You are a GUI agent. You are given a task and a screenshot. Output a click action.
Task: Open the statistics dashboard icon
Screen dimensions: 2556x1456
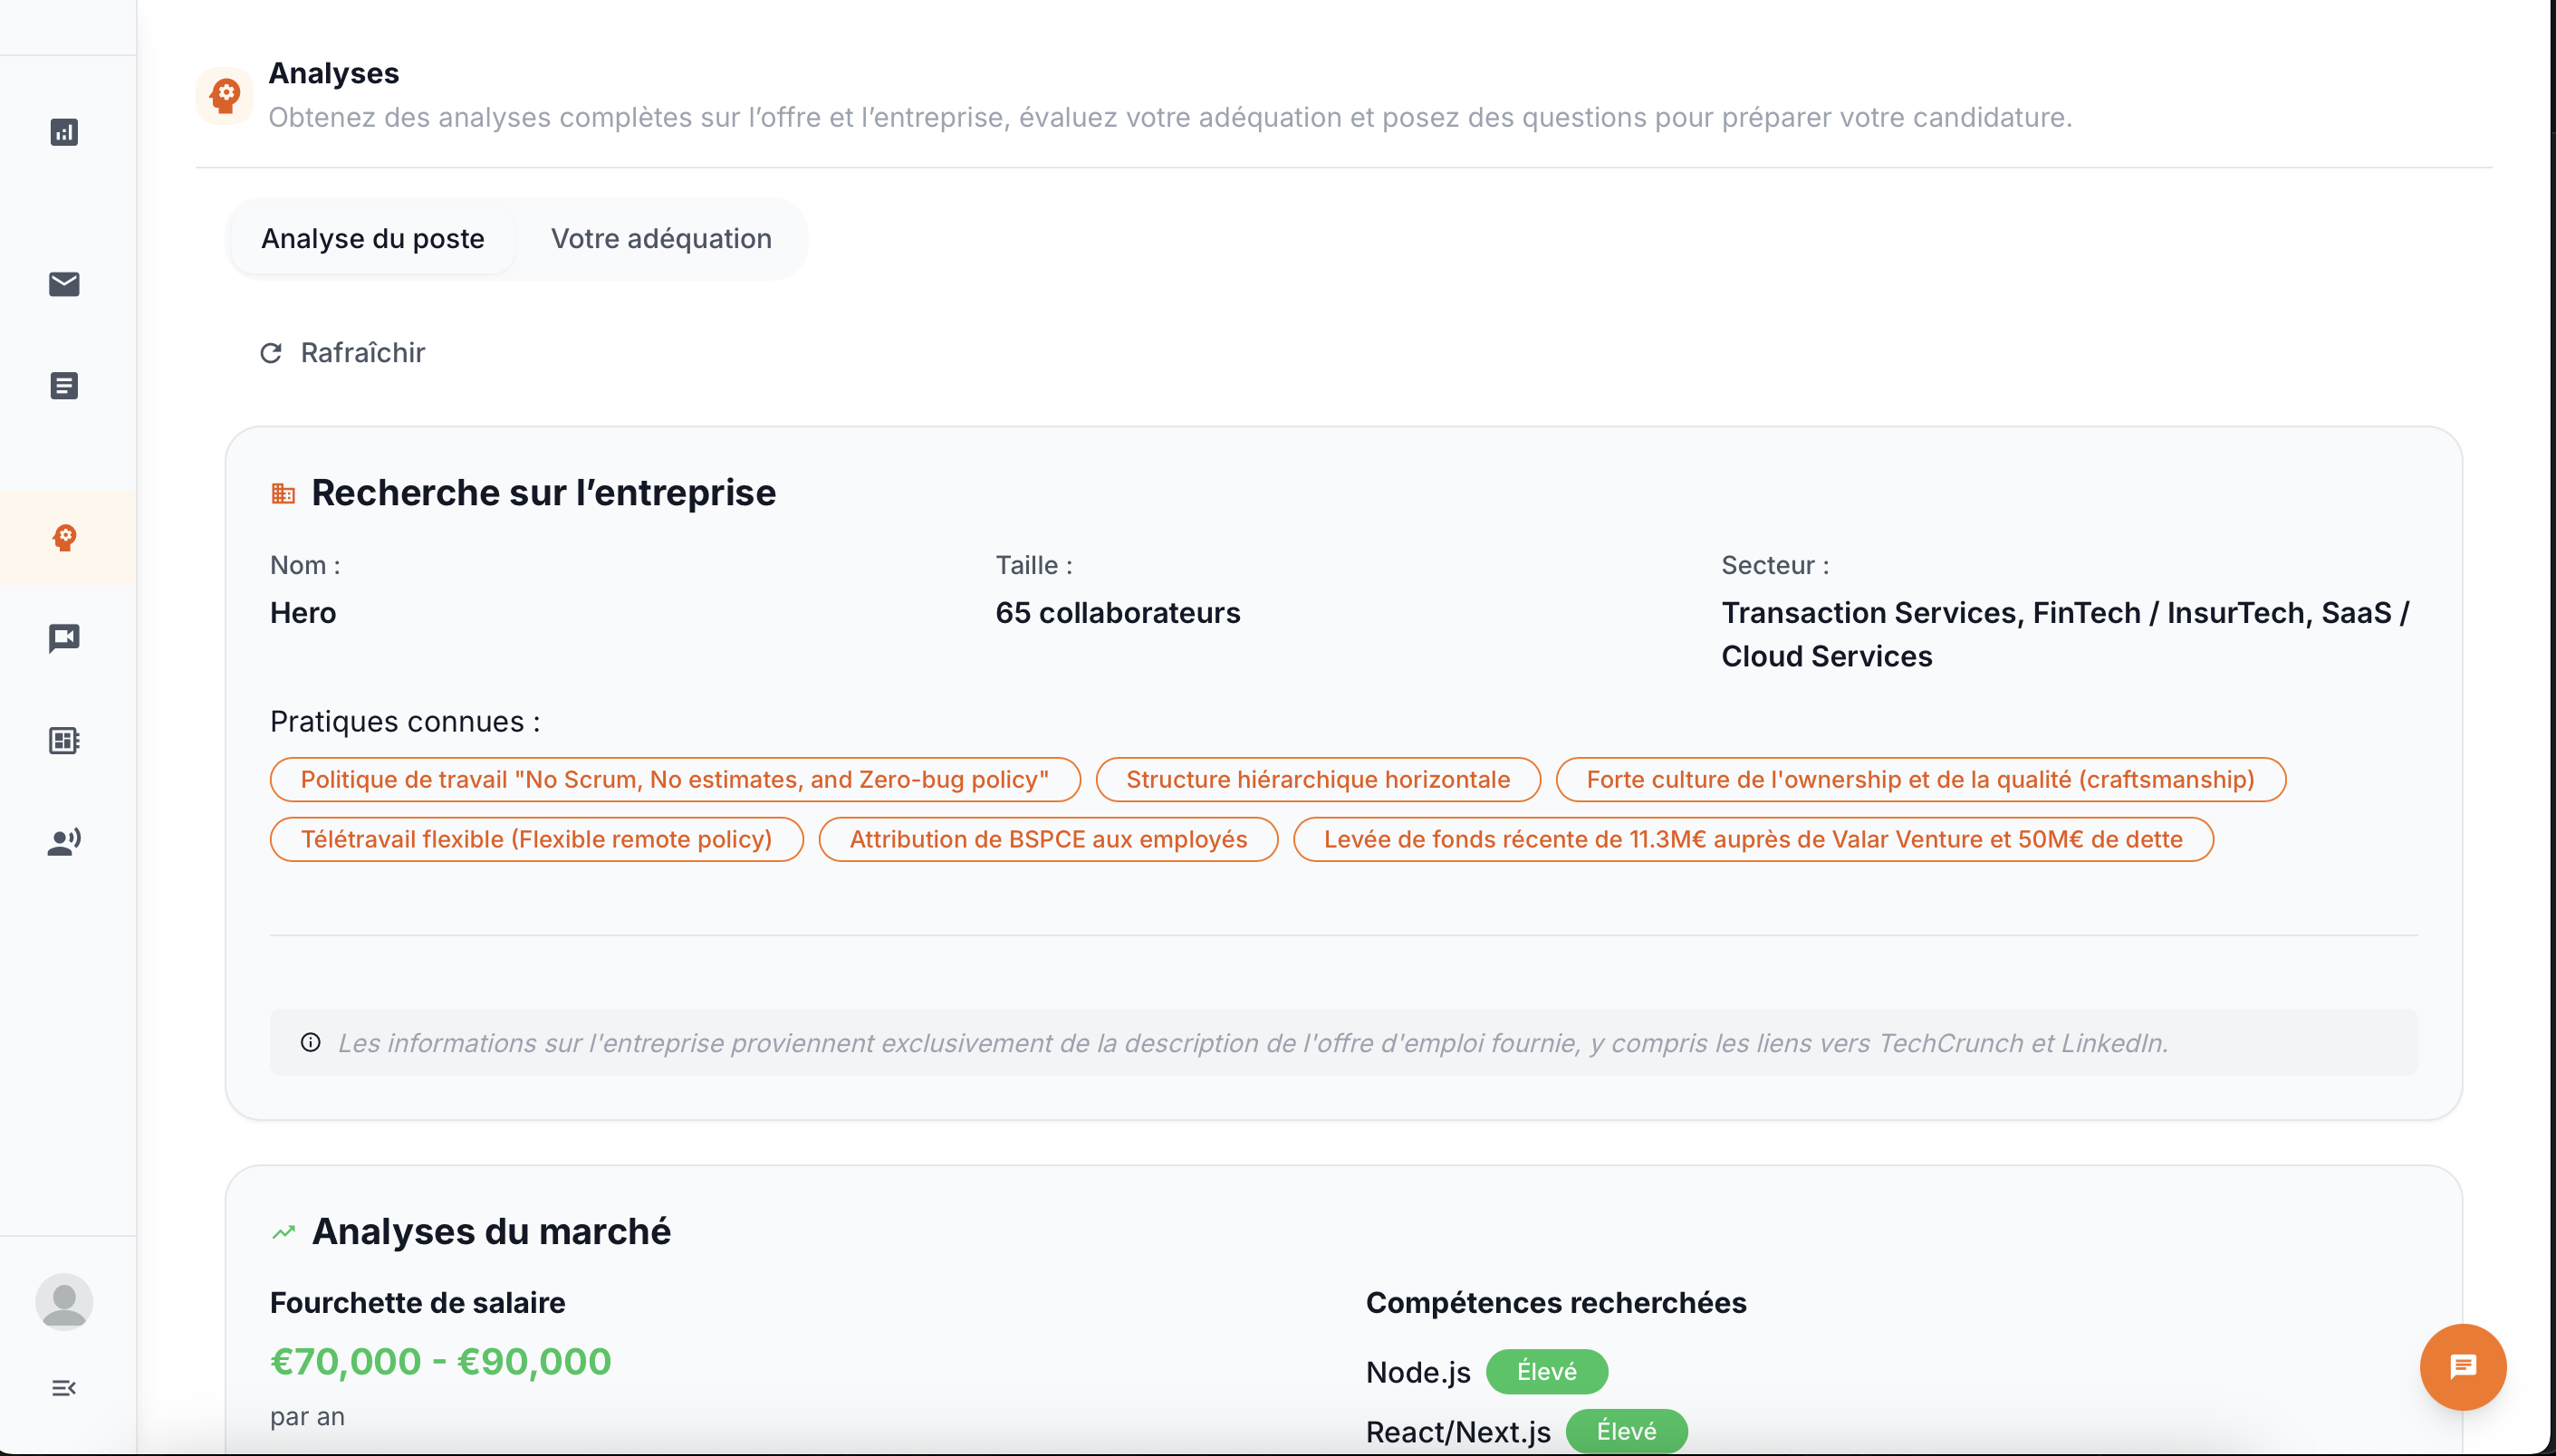pos(64,131)
